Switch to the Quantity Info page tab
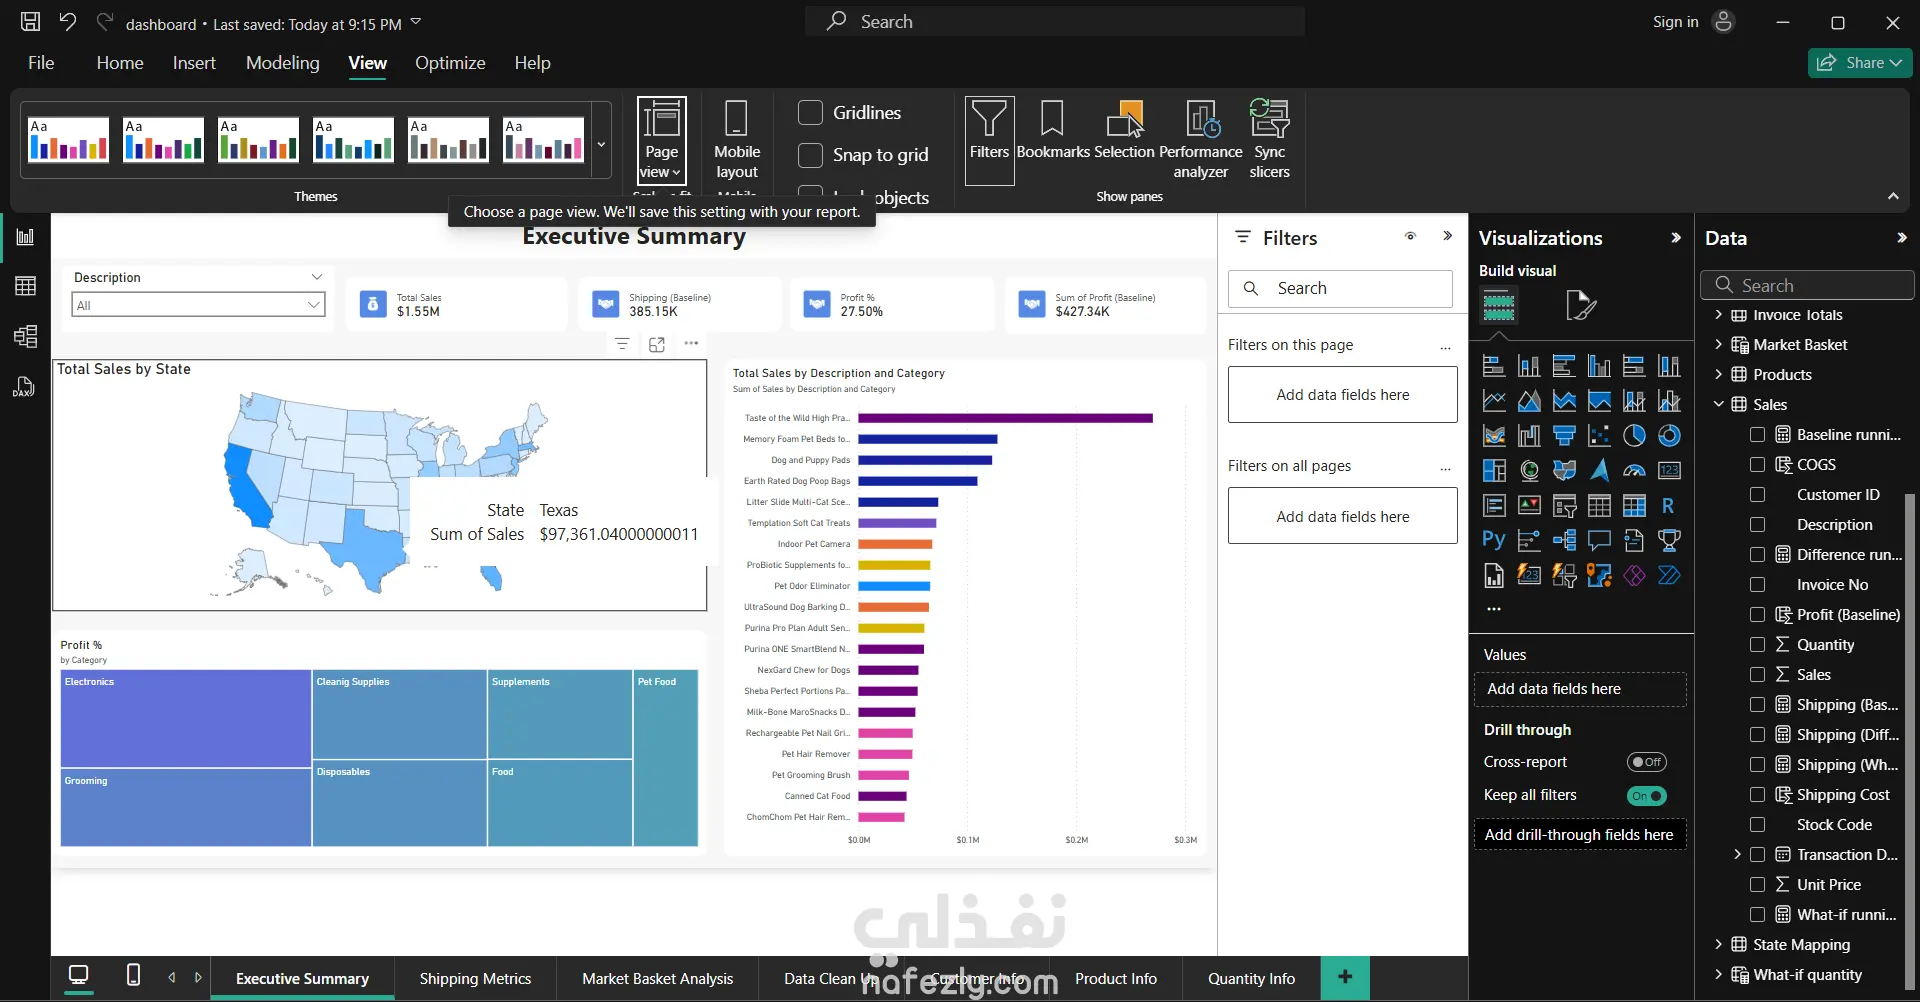 click(1251, 979)
